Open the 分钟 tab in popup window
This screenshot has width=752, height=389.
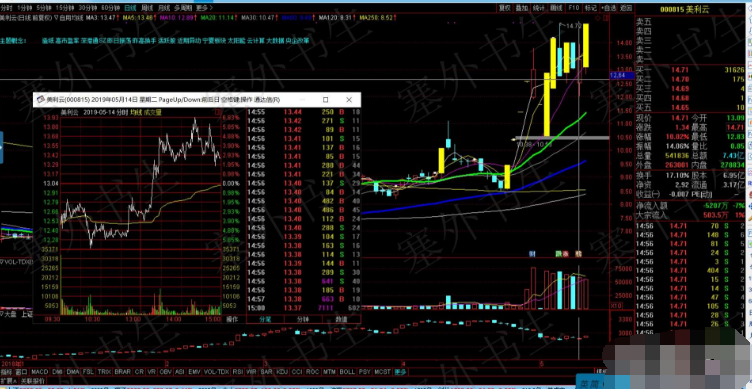[x=303, y=319]
